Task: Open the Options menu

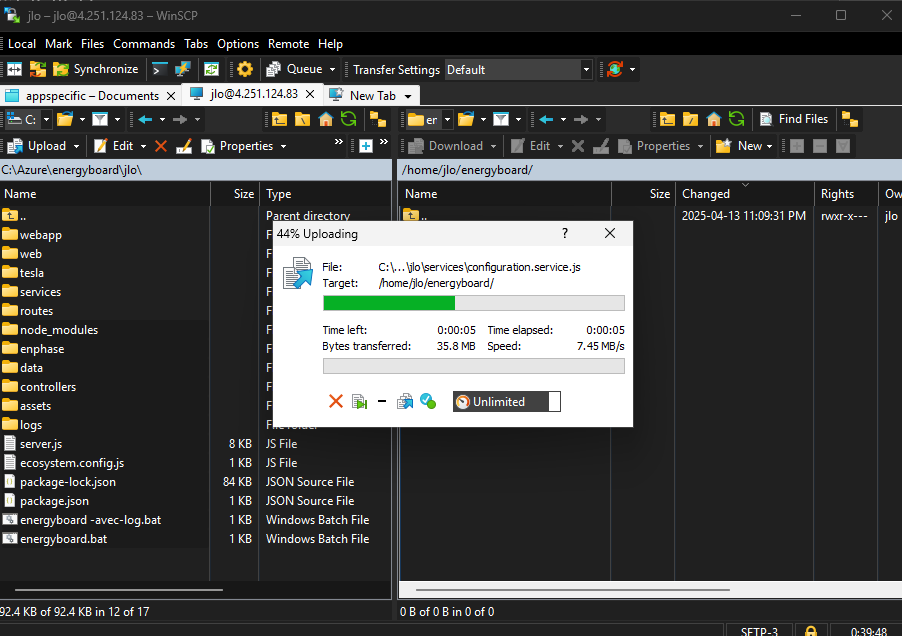Action: [238, 44]
